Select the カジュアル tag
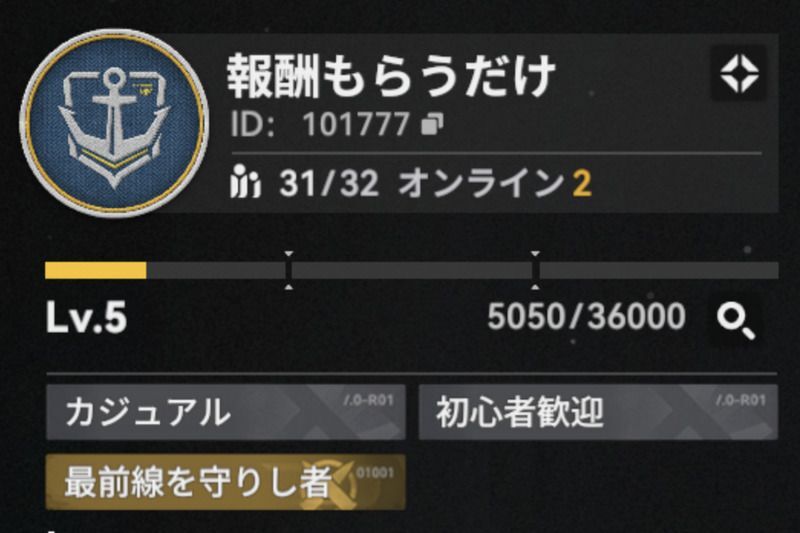This screenshot has width=800, height=533. (226, 412)
